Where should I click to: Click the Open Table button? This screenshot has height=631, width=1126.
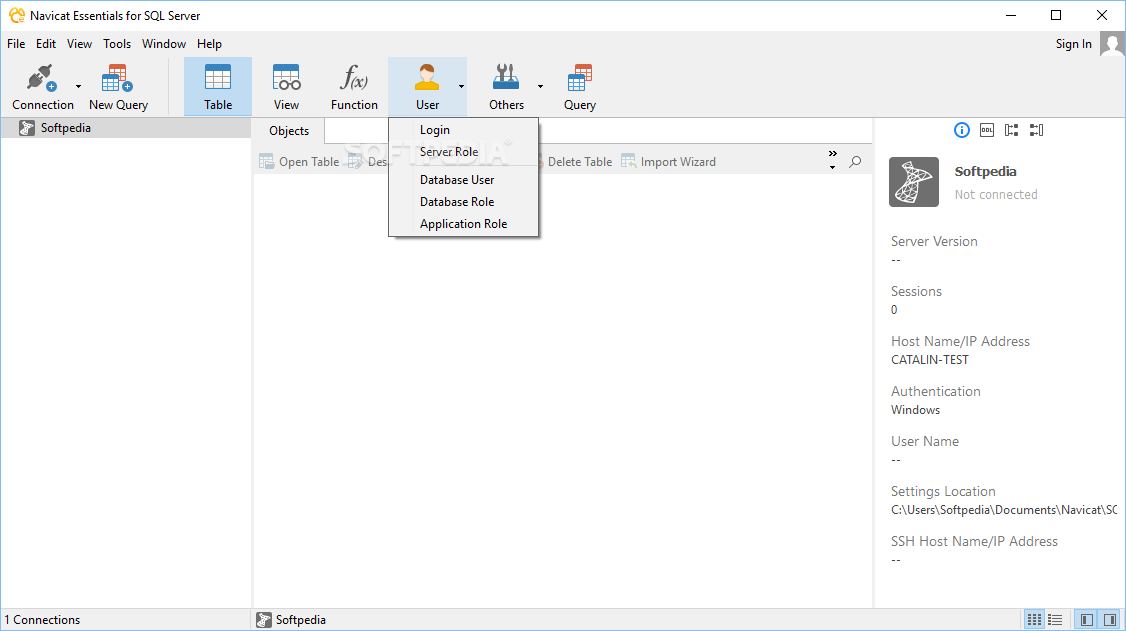tap(299, 162)
